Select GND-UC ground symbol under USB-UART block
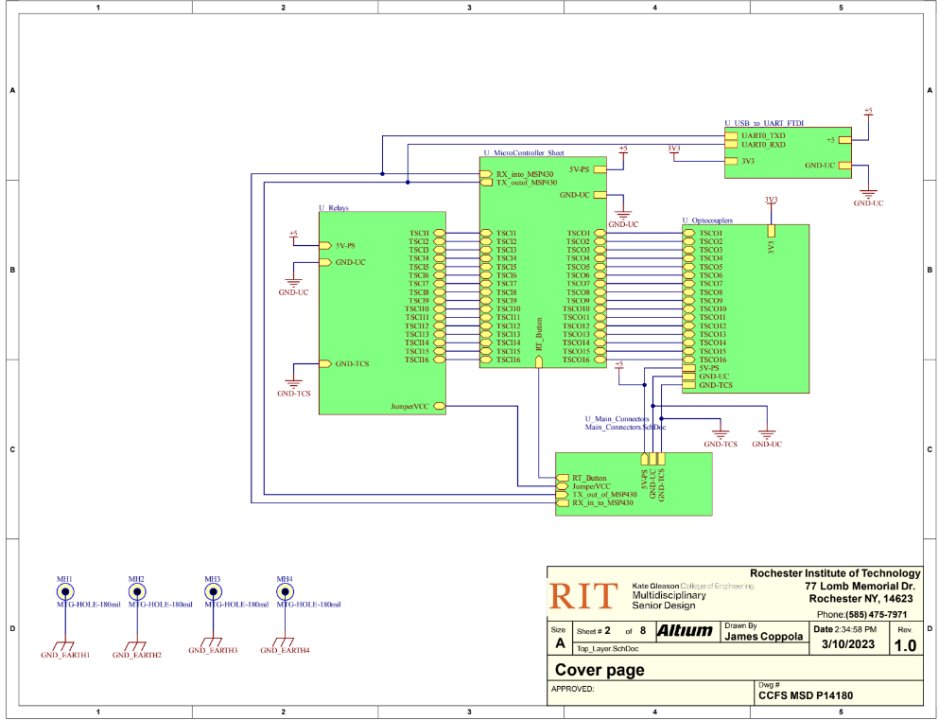Image resolution: width=939 pixels, height=720 pixels. (868, 194)
